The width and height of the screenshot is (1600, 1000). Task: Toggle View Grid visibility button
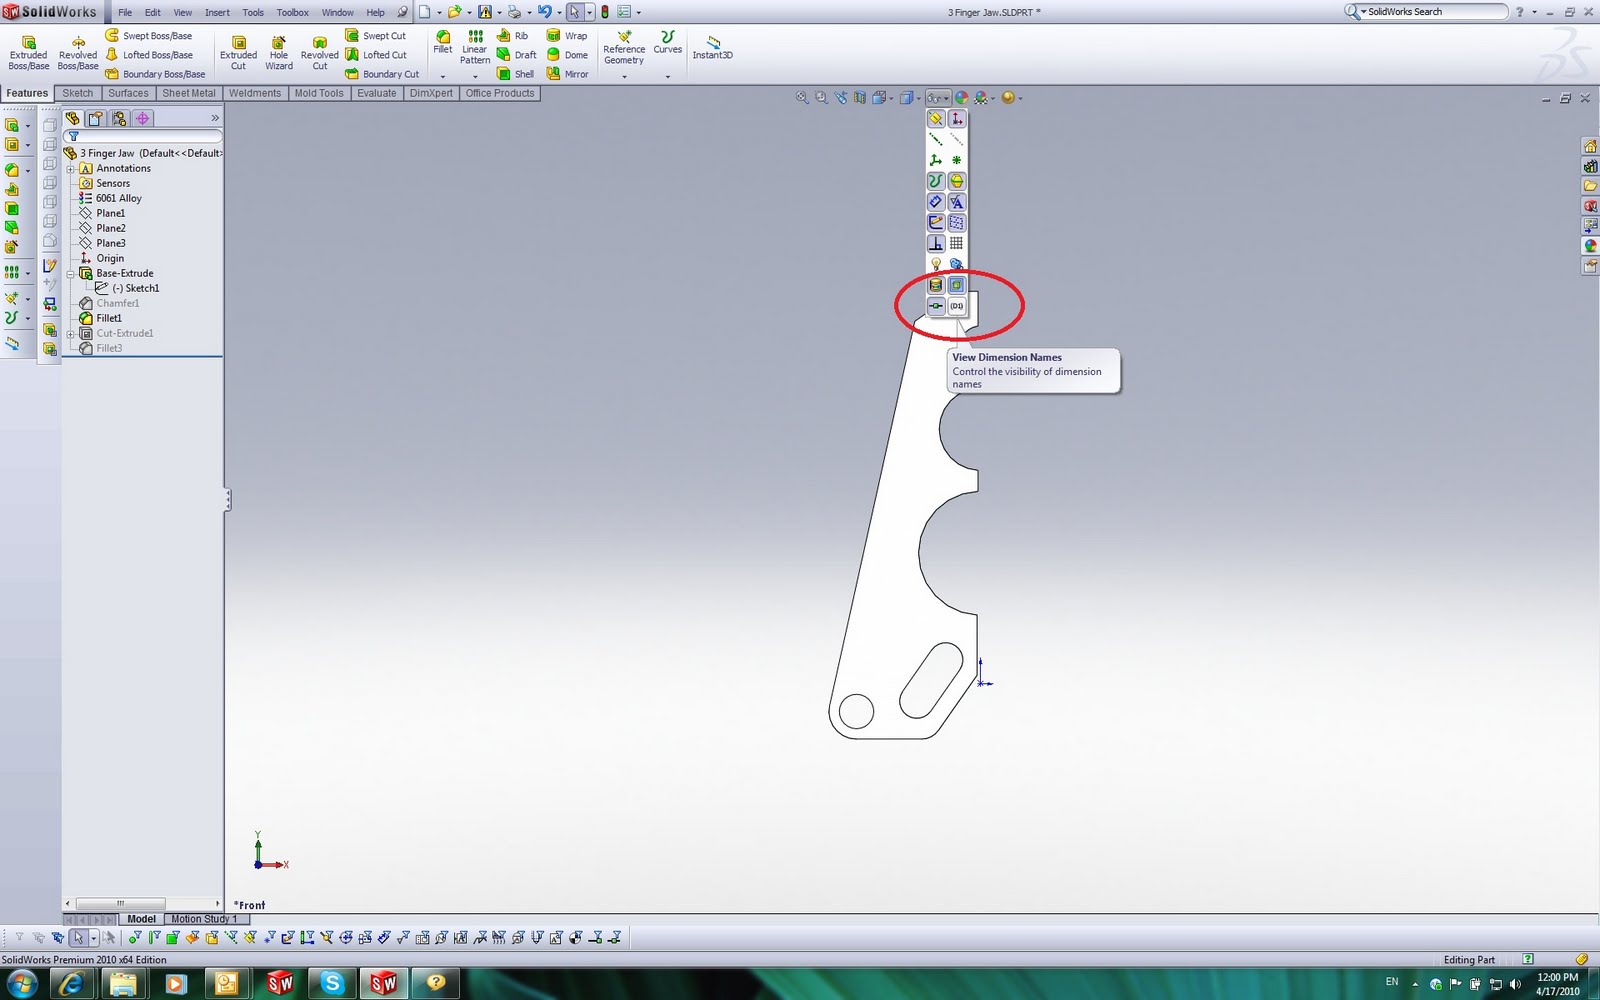(x=957, y=244)
